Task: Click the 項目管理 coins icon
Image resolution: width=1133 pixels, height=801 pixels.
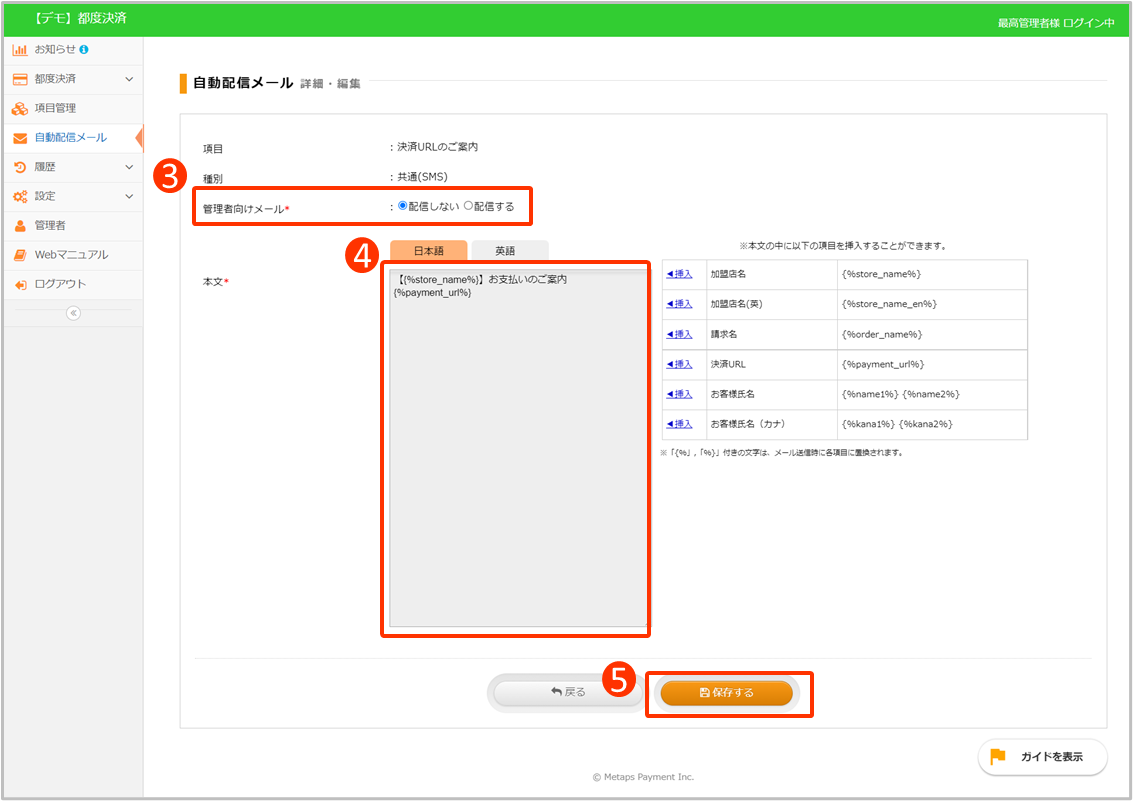Action: click(x=20, y=108)
